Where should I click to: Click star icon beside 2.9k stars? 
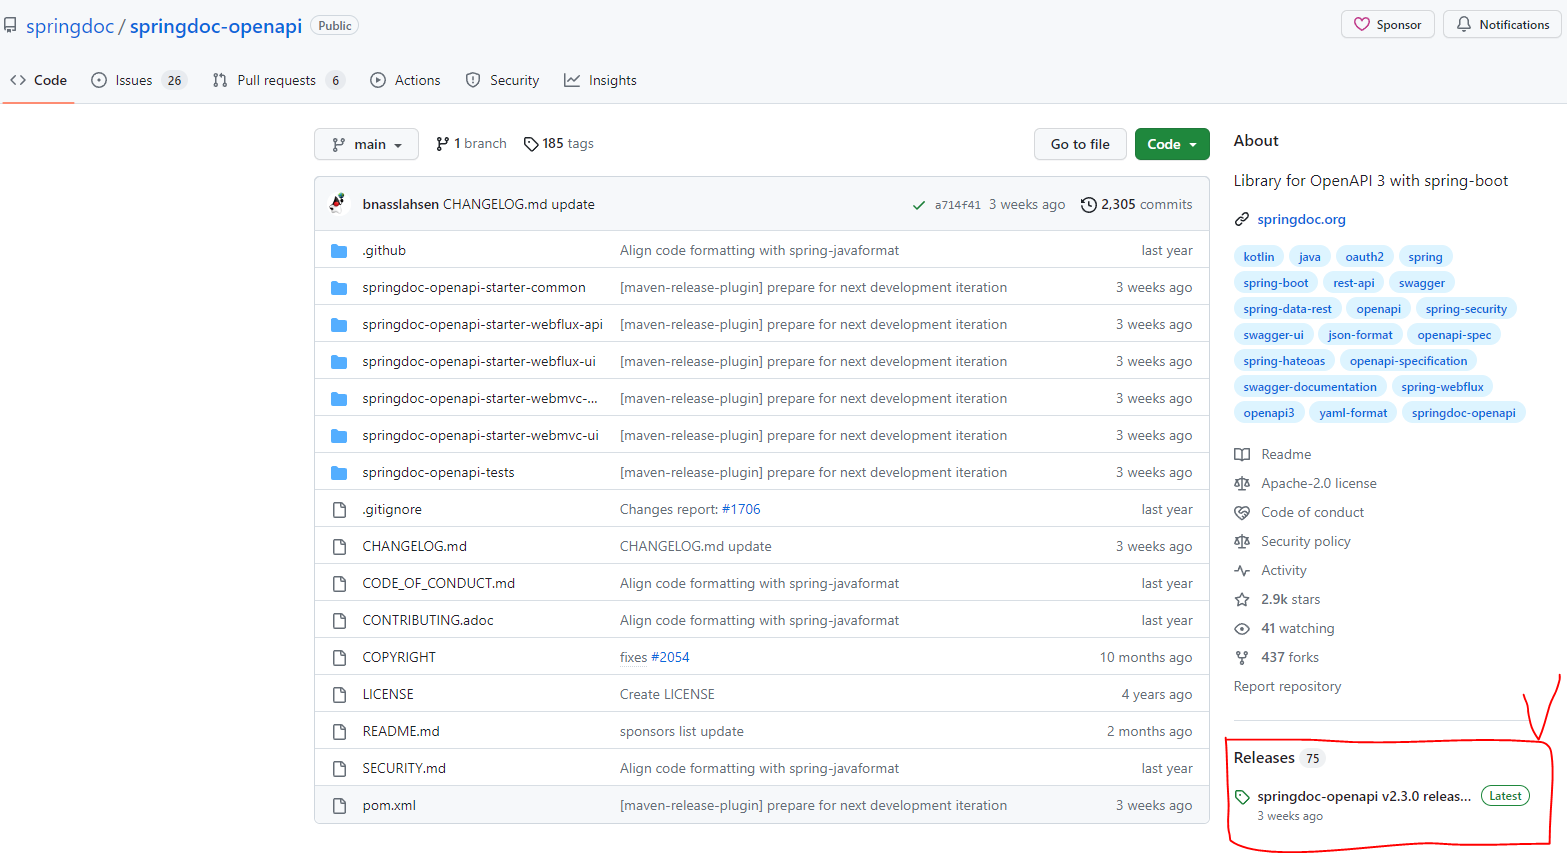click(1242, 600)
